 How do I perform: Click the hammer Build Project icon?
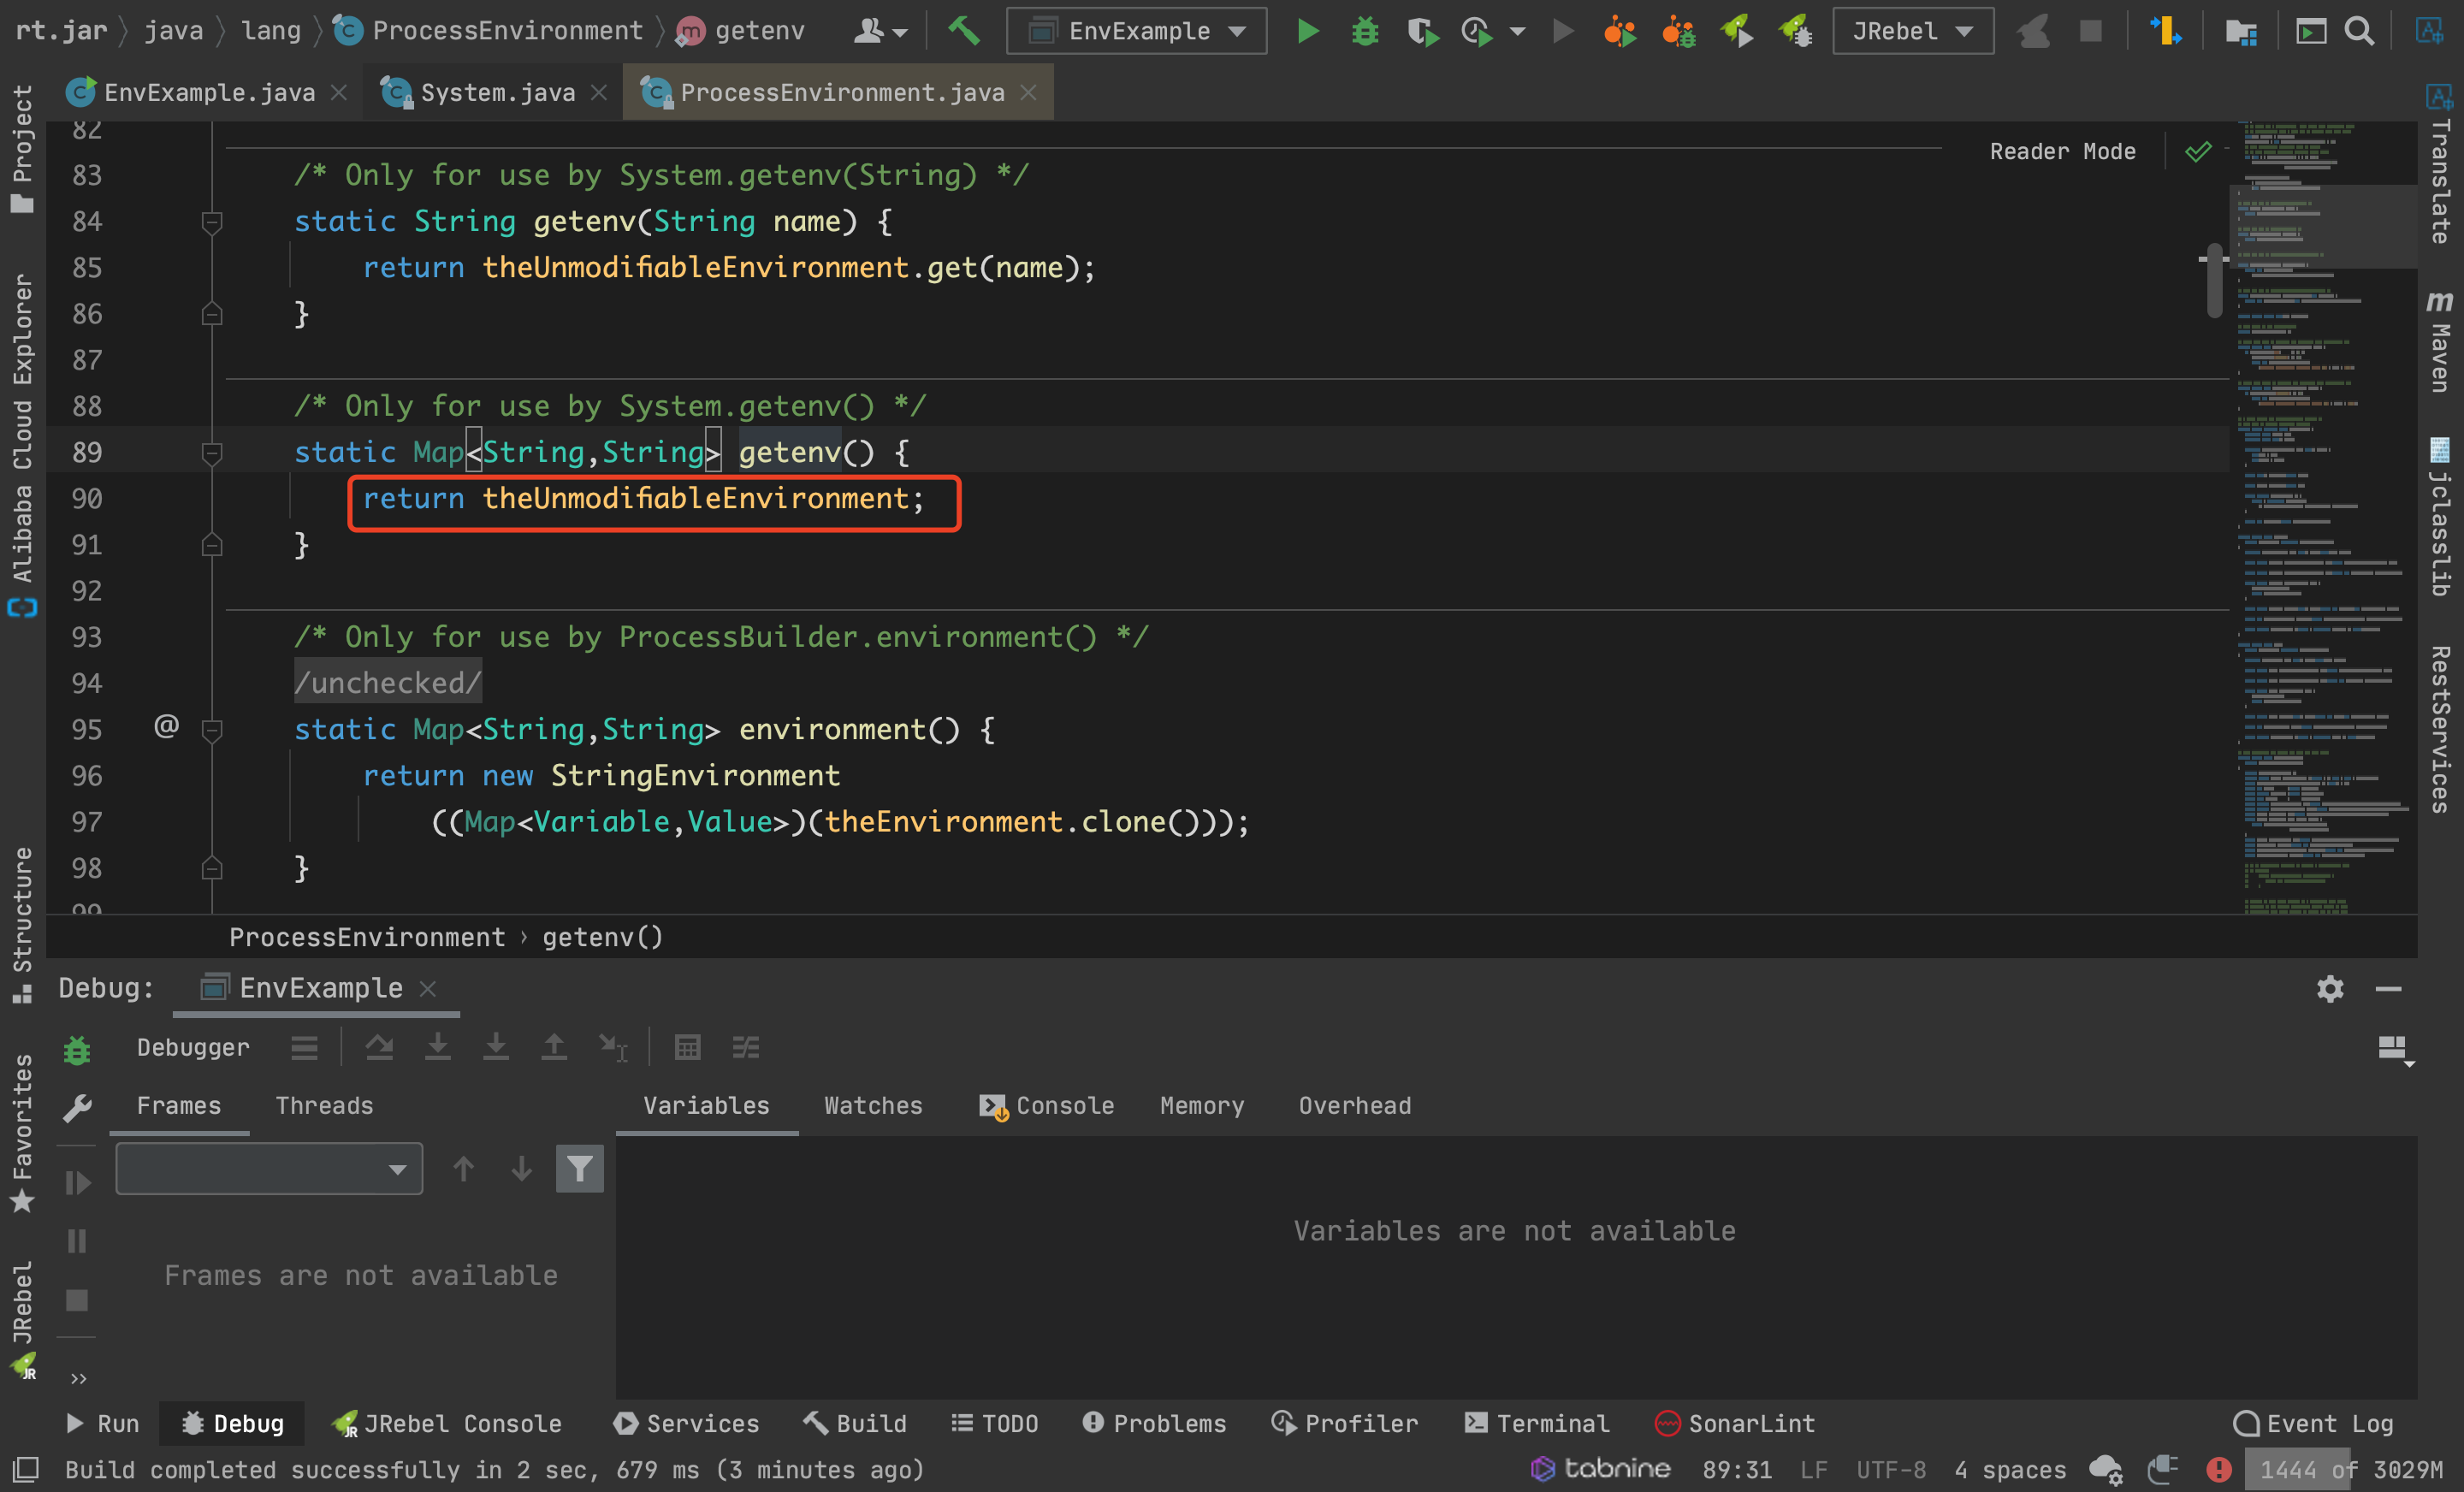point(963,31)
